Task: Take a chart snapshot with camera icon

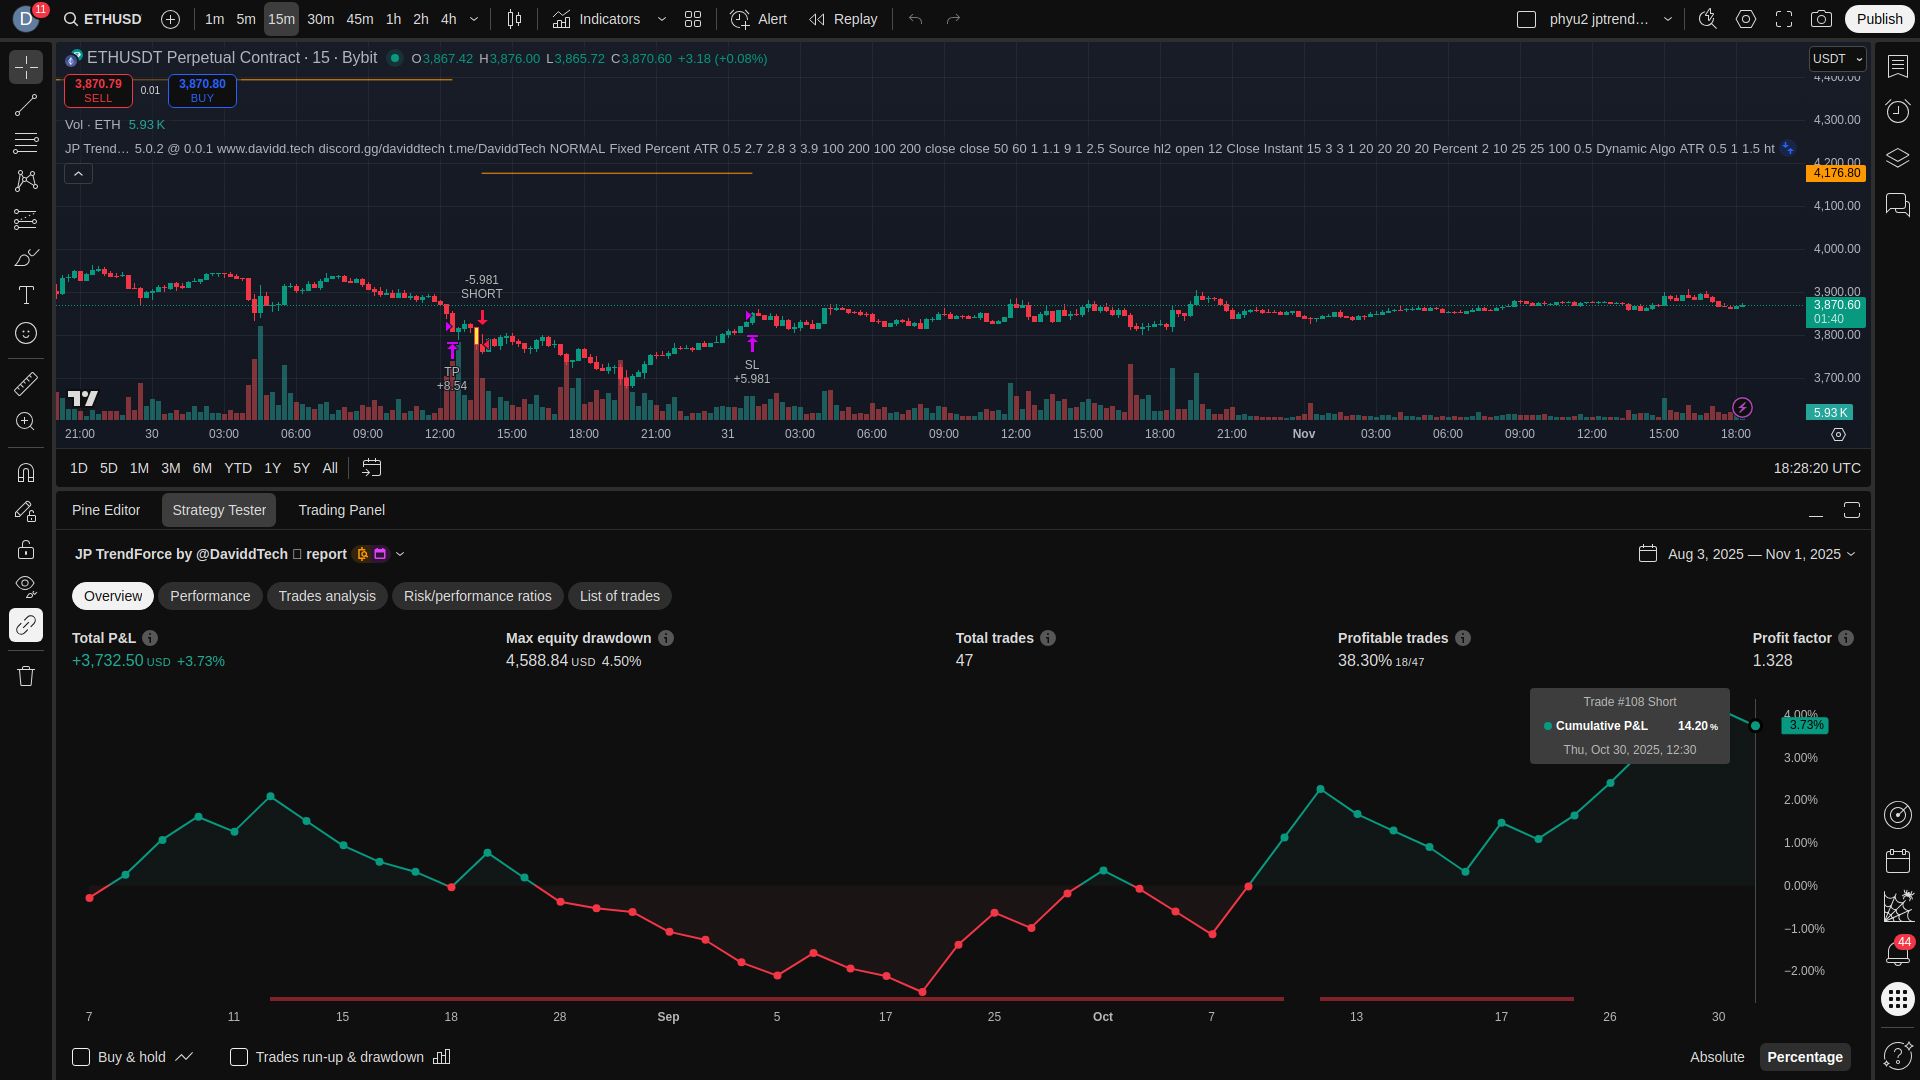Action: pos(1821,19)
